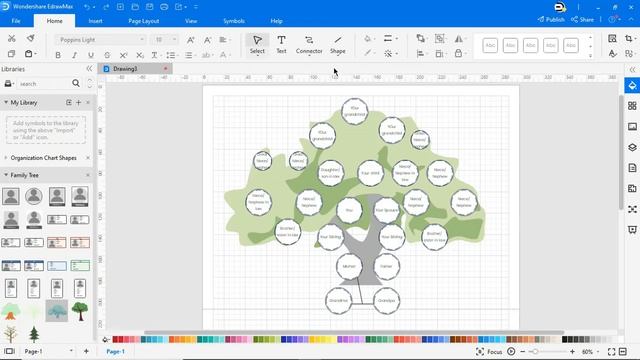Open the Fill style panel icon on right
Image resolution: width=640 pixels, height=360 pixels.
coord(632,86)
